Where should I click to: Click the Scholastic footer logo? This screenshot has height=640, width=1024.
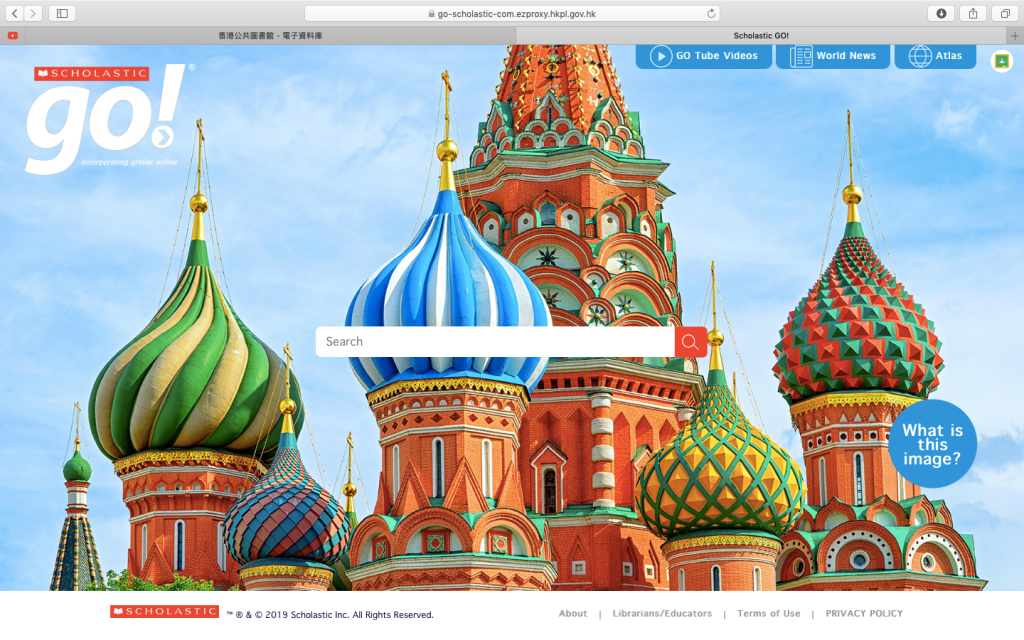[164, 612]
